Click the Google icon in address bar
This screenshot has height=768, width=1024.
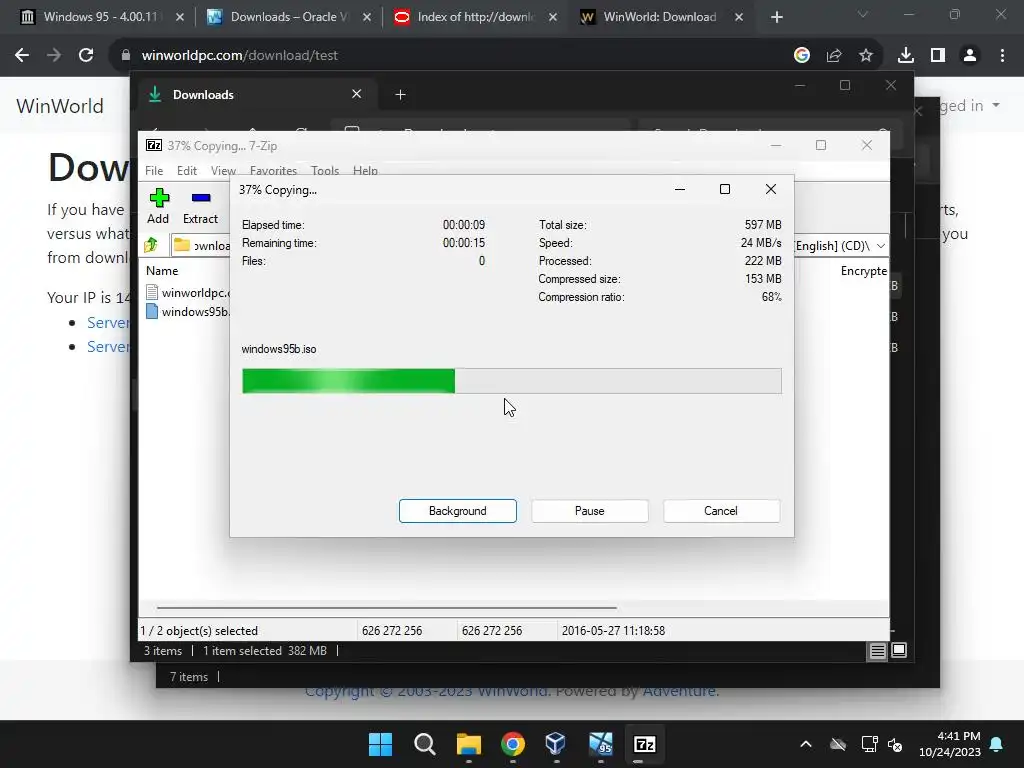coord(802,56)
